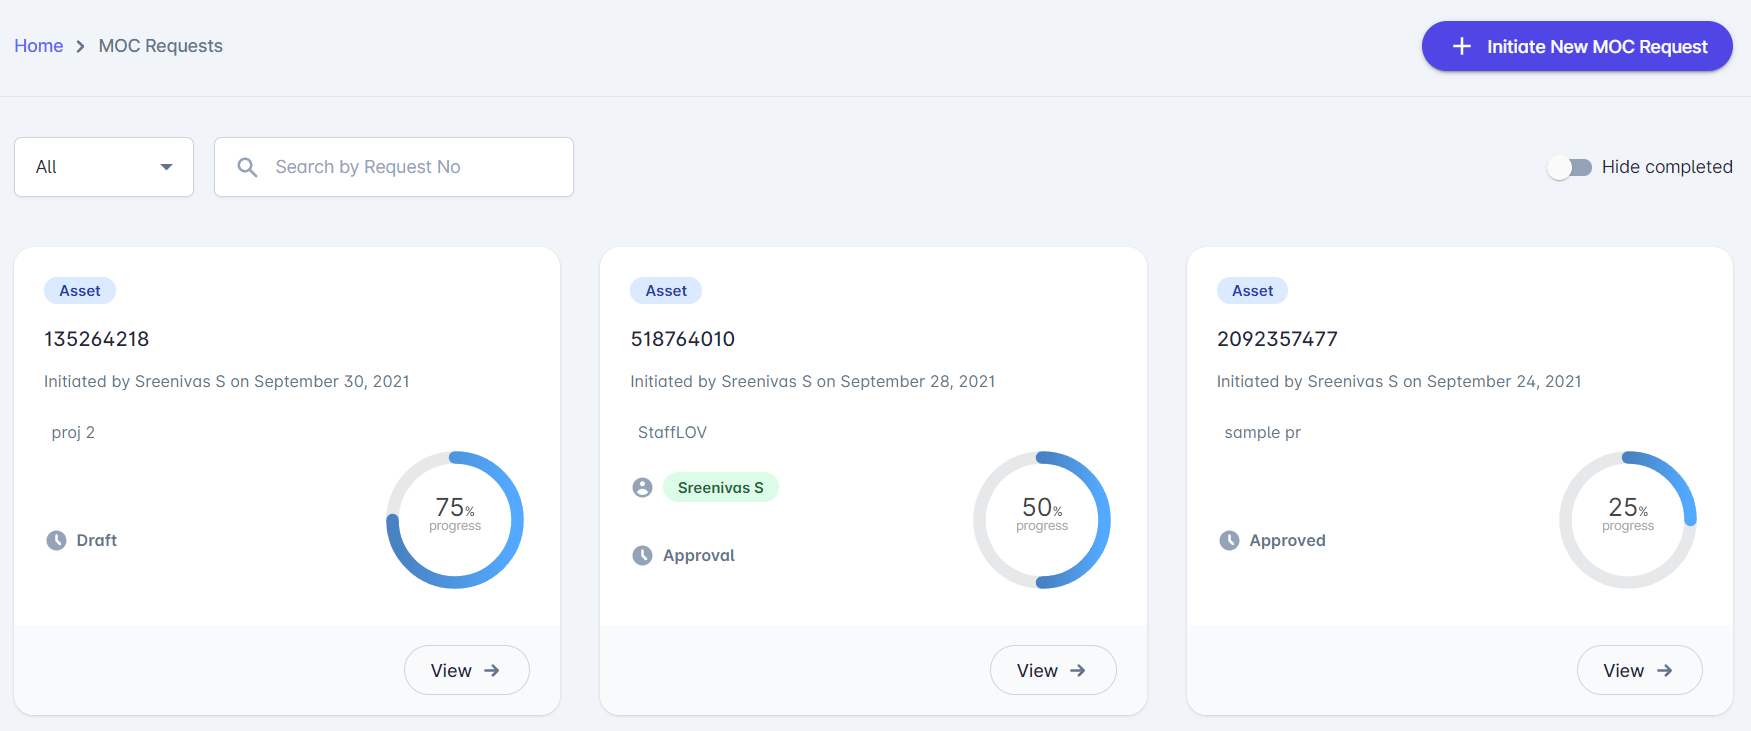Image resolution: width=1751 pixels, height=731 pixels.
Task: Toggle the Hide completed switch
Action: click(x=1569, y=167)
